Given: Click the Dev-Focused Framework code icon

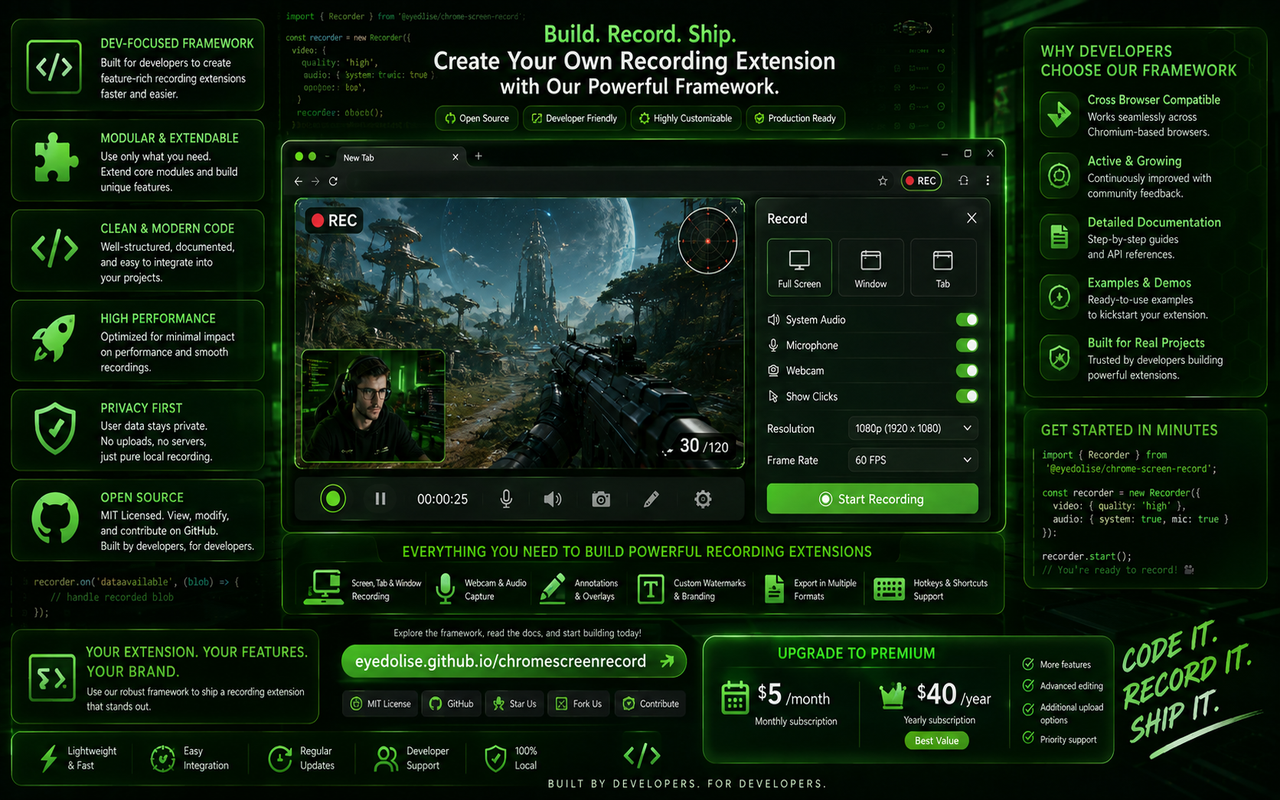Looking at the screenshot, I should tap(54, 67).
